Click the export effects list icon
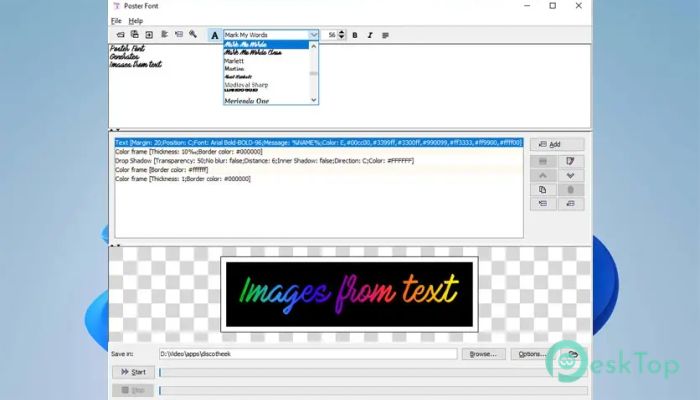Viewport: 700px width, 400px height. click(571, 204)
